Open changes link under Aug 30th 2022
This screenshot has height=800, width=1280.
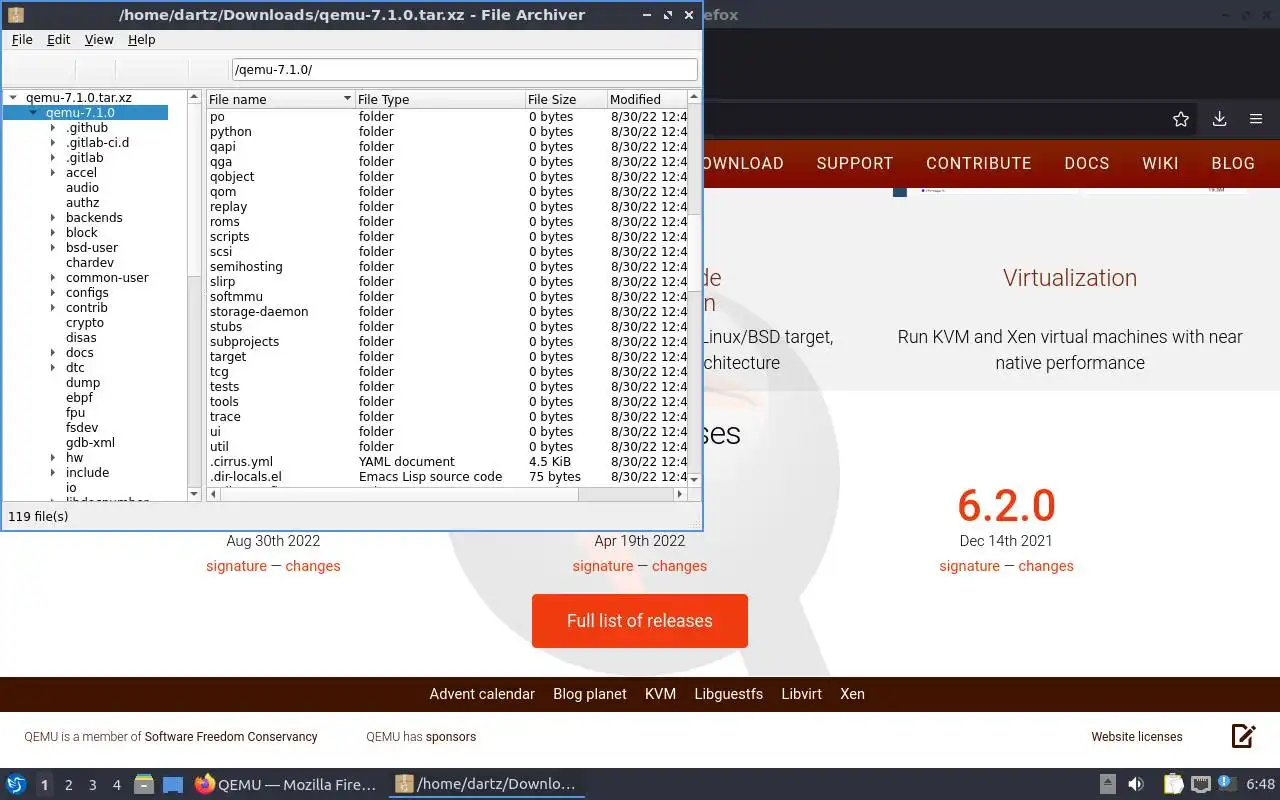click(313, 566)
